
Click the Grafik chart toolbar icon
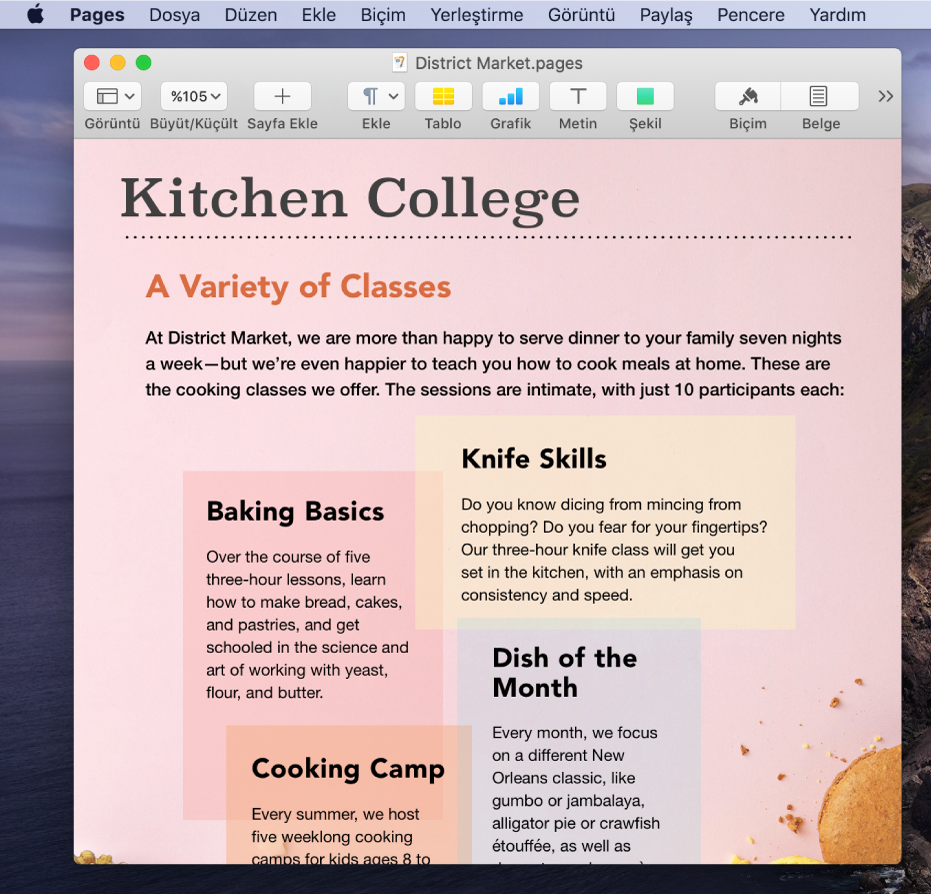(511, 96)
